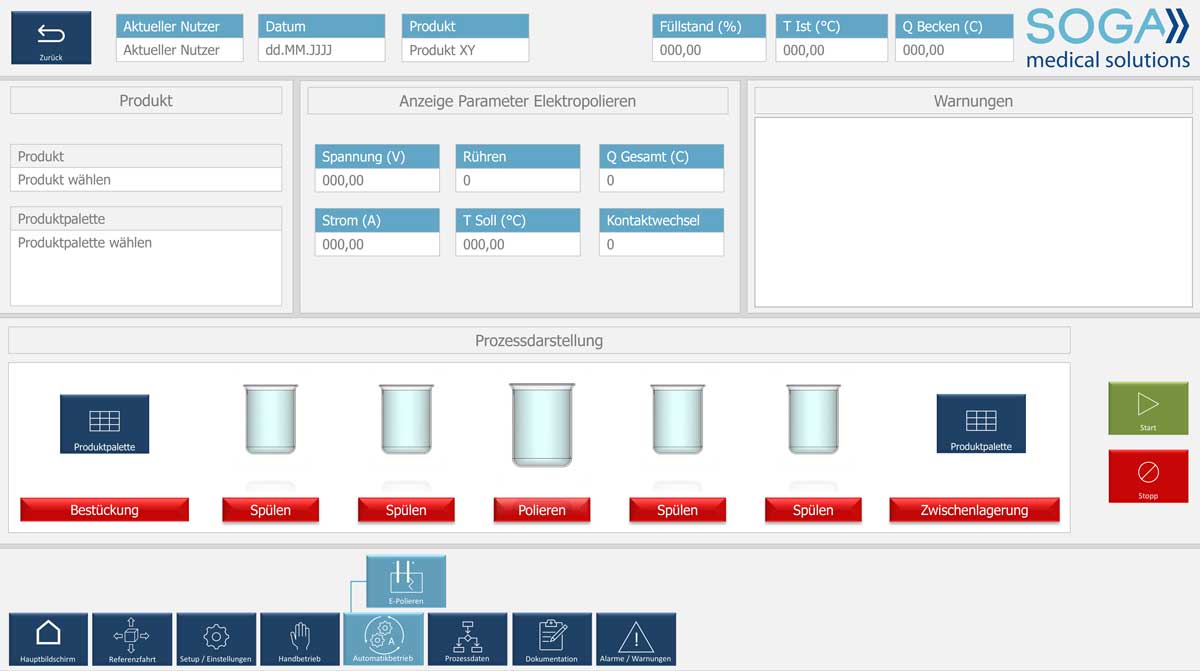Viewport: 1200px width, 671px height.
Task: Select the E-Polieren submenu tile
Action: click(x=406, y=581)
